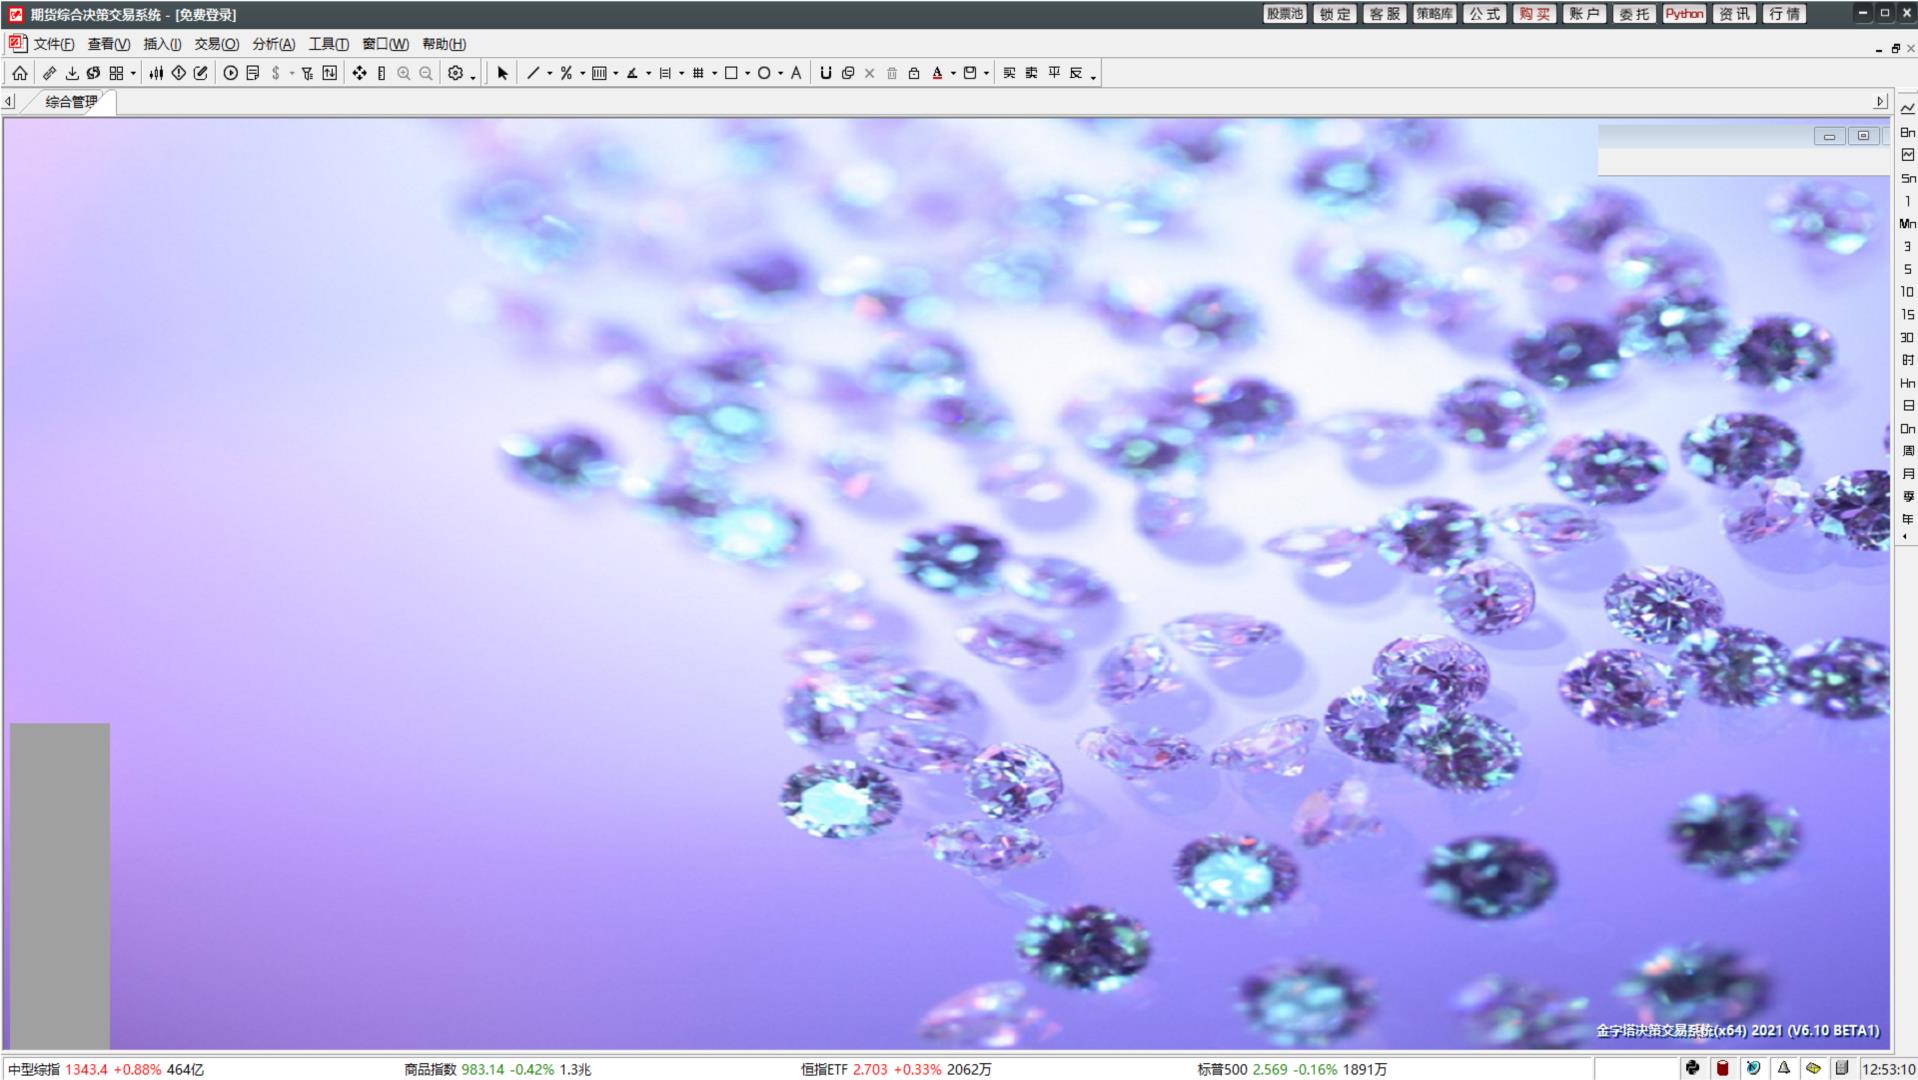
Task: Select the 周 weekly period in right sidebar
Action: click(x=1907, y=451)
